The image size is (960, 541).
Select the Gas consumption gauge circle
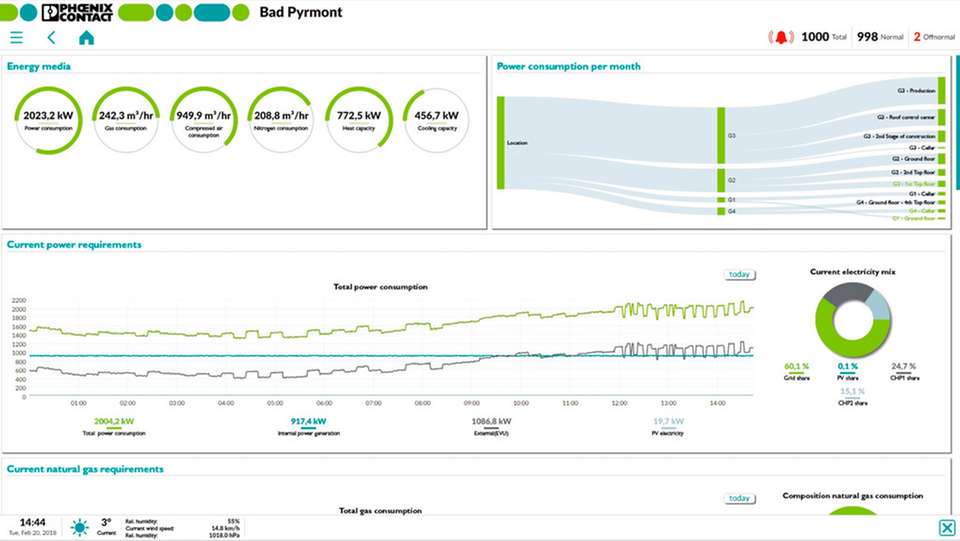[125, 119]
